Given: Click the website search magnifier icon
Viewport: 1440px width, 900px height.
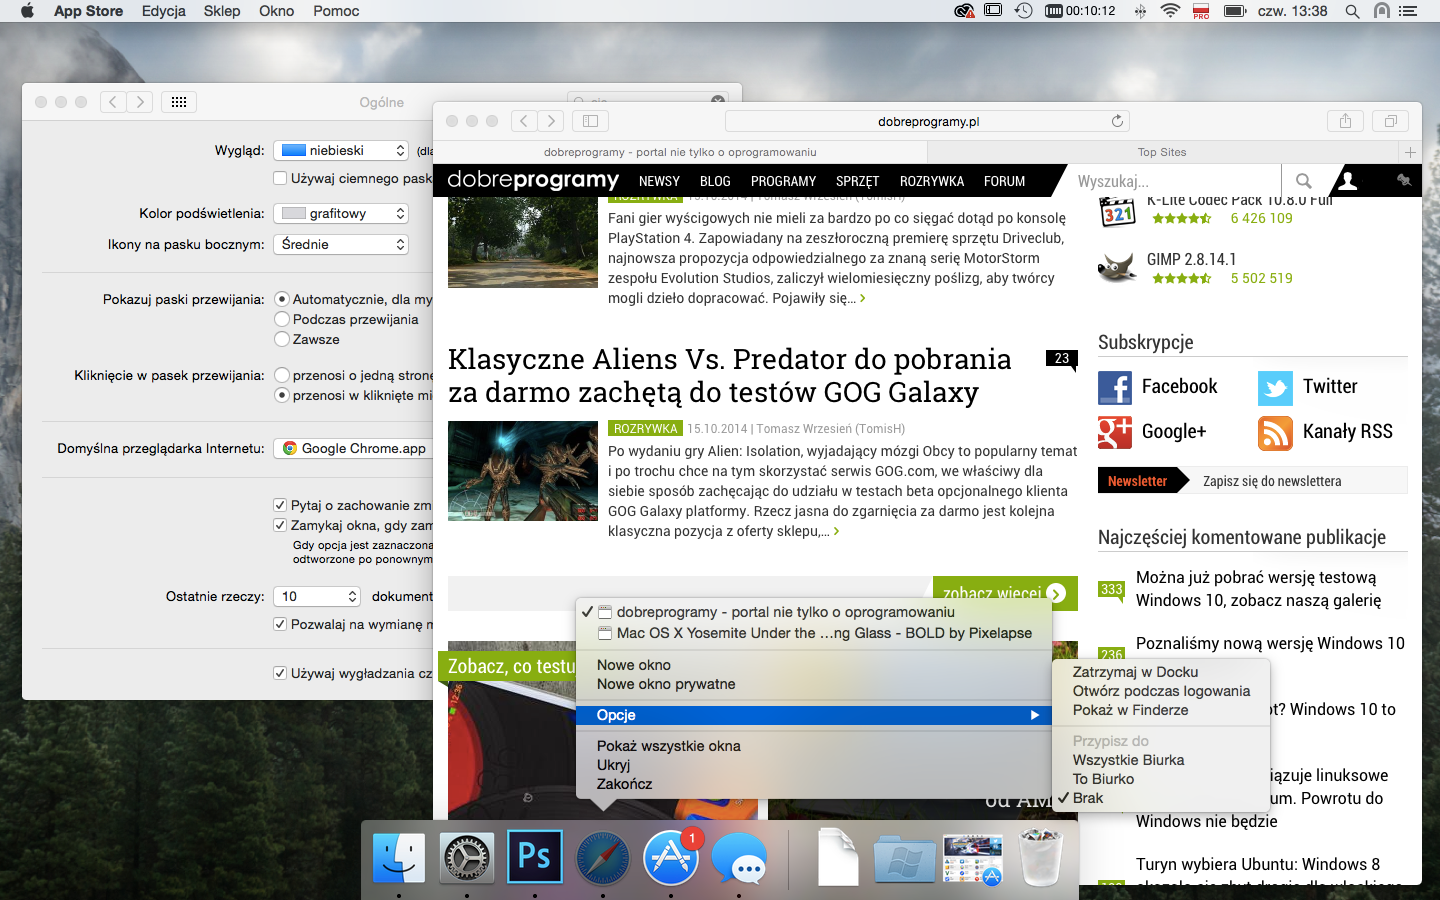Looking at the screenshot, I should [x=1303, y=181].
